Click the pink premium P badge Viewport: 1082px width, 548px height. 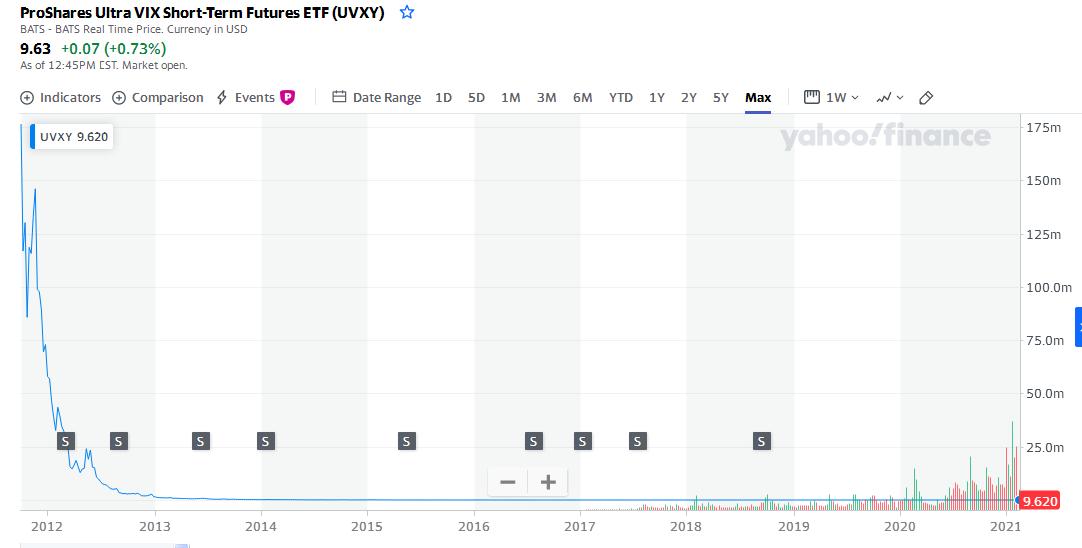pyautogui.click(x=287, y=97)
